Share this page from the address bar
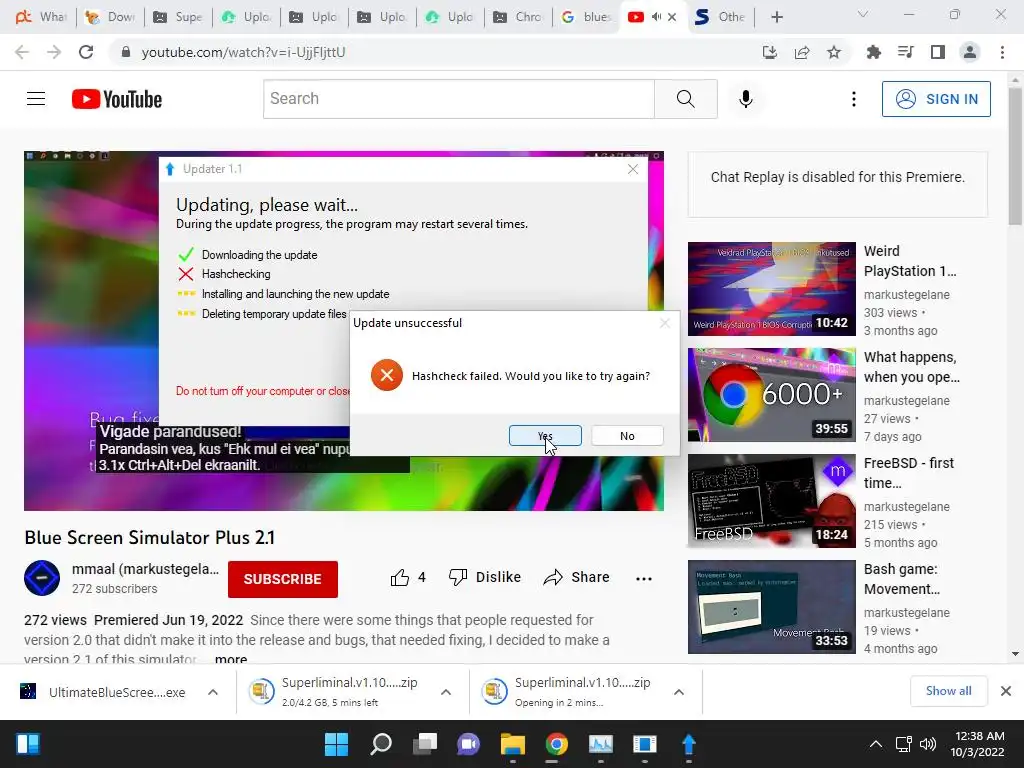 coord(802,52)
